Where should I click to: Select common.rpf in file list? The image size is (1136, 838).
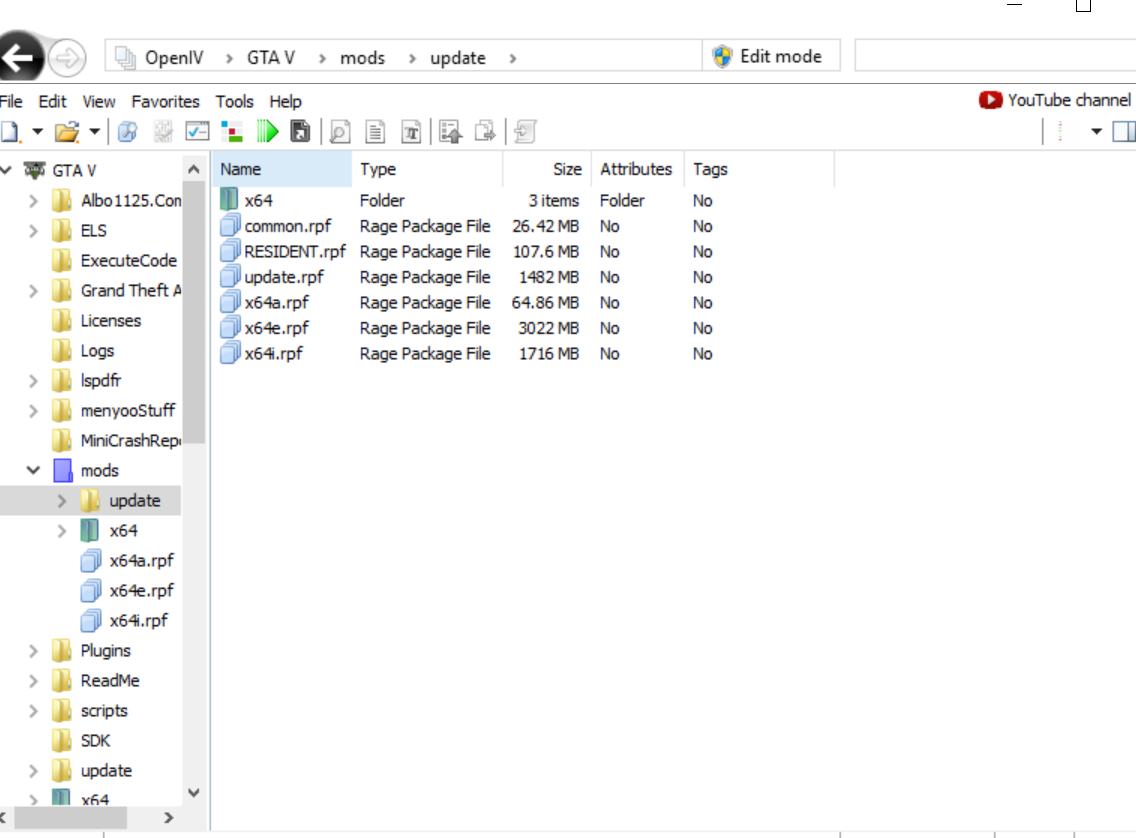click(x=287, y=226)
